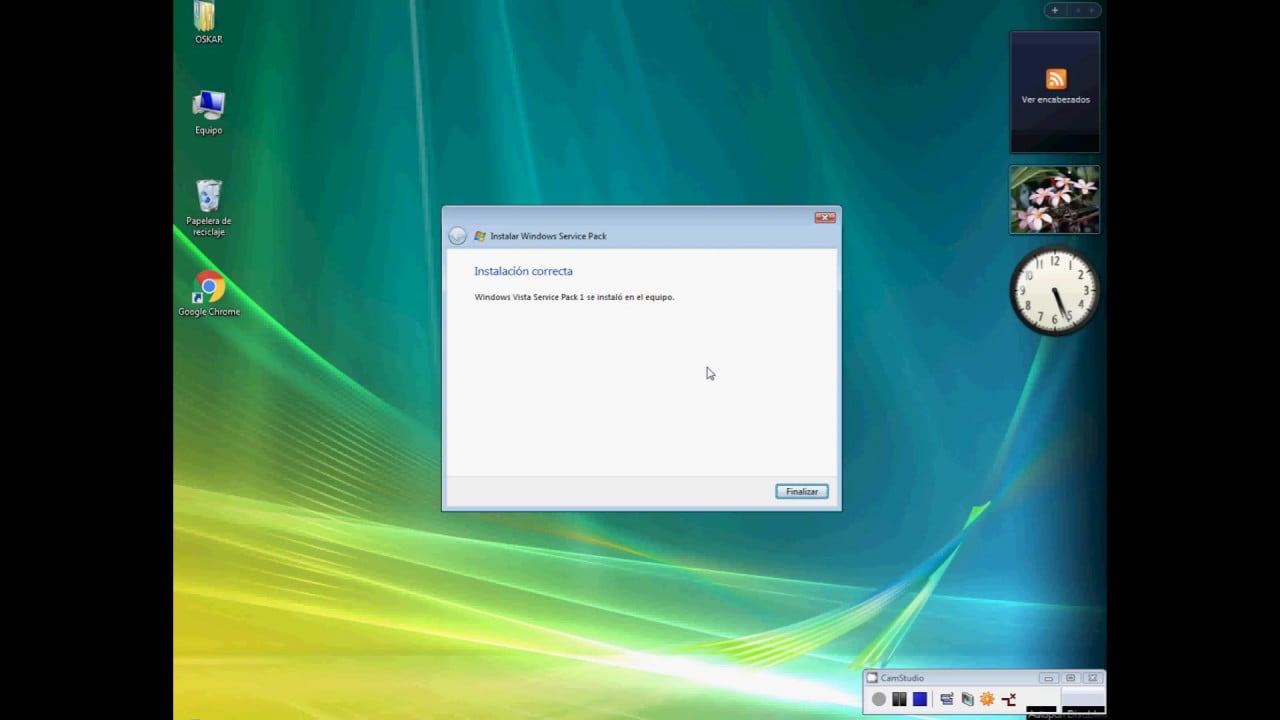This screenshot has width=1280, height=720.
Task: Click the sidebar plus button to add gadgets
Action: click(x=1054, y=10)
